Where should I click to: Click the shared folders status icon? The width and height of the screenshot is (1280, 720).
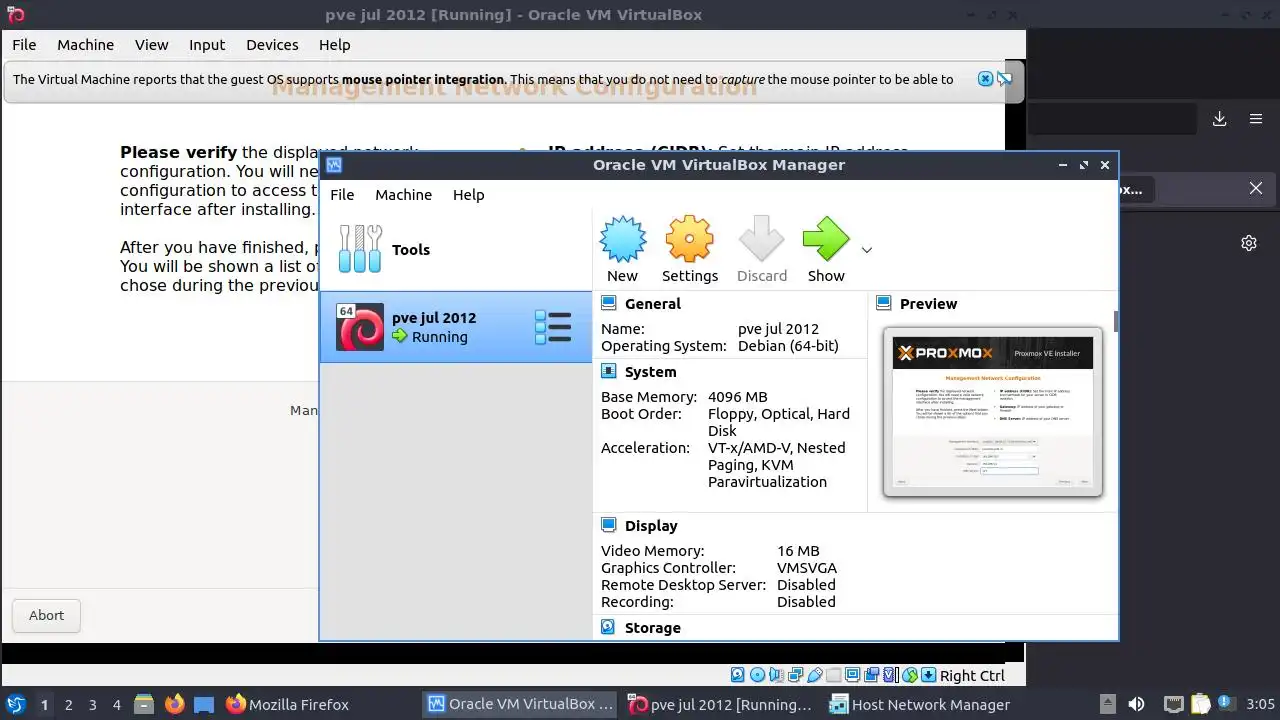tap(833, 675)
